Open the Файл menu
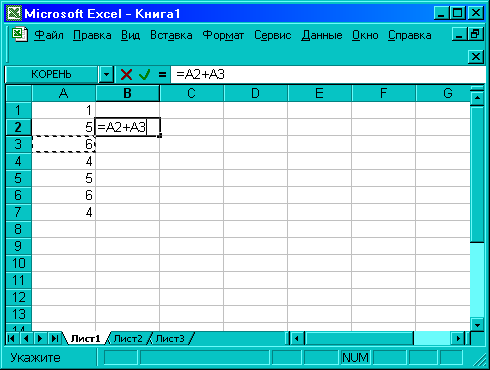Viewport: 490px width, 370px height. point(49,35)
